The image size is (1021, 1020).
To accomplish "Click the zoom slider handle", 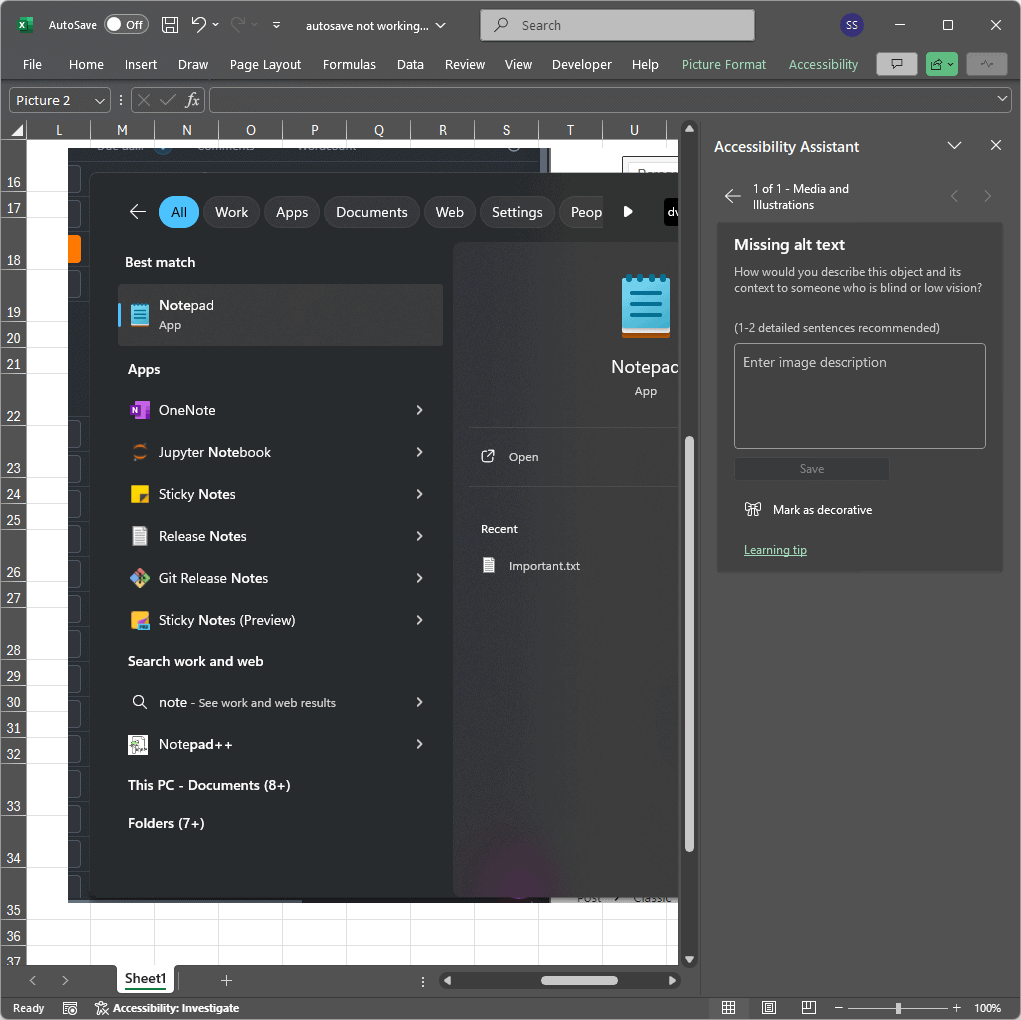I will point(898,1008).
